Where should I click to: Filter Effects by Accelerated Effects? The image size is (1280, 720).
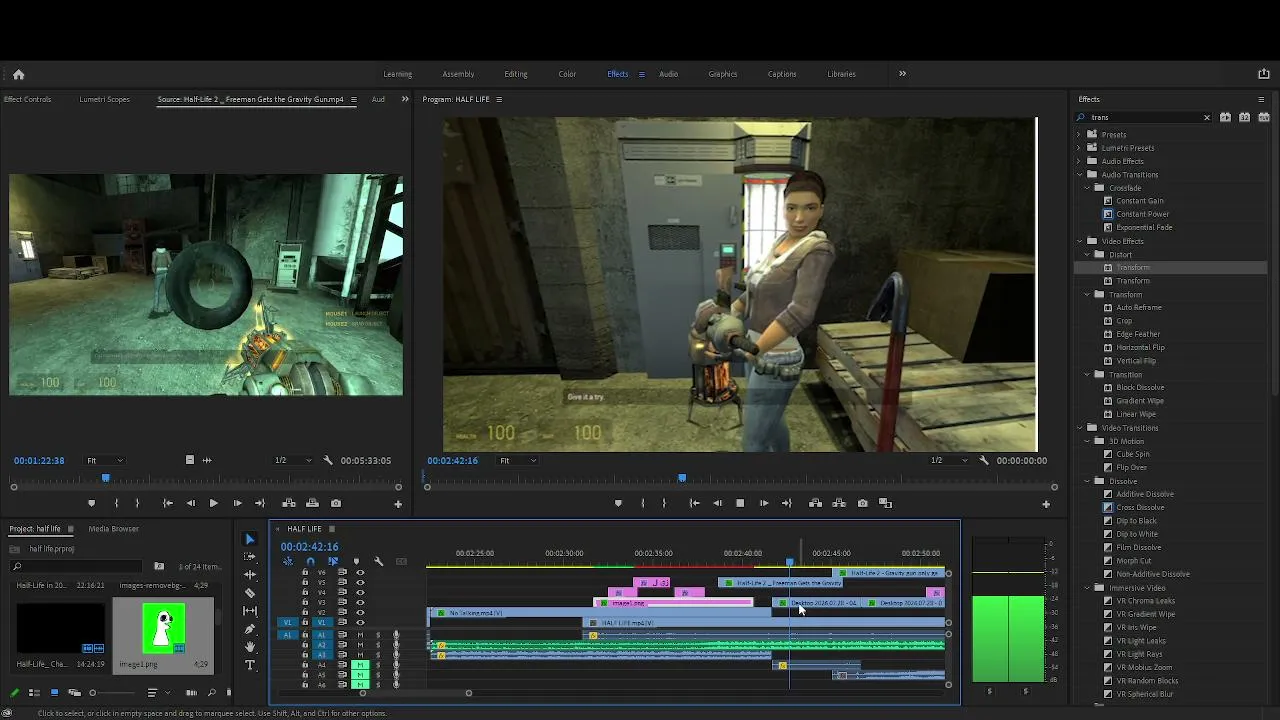pos(1225,117)
